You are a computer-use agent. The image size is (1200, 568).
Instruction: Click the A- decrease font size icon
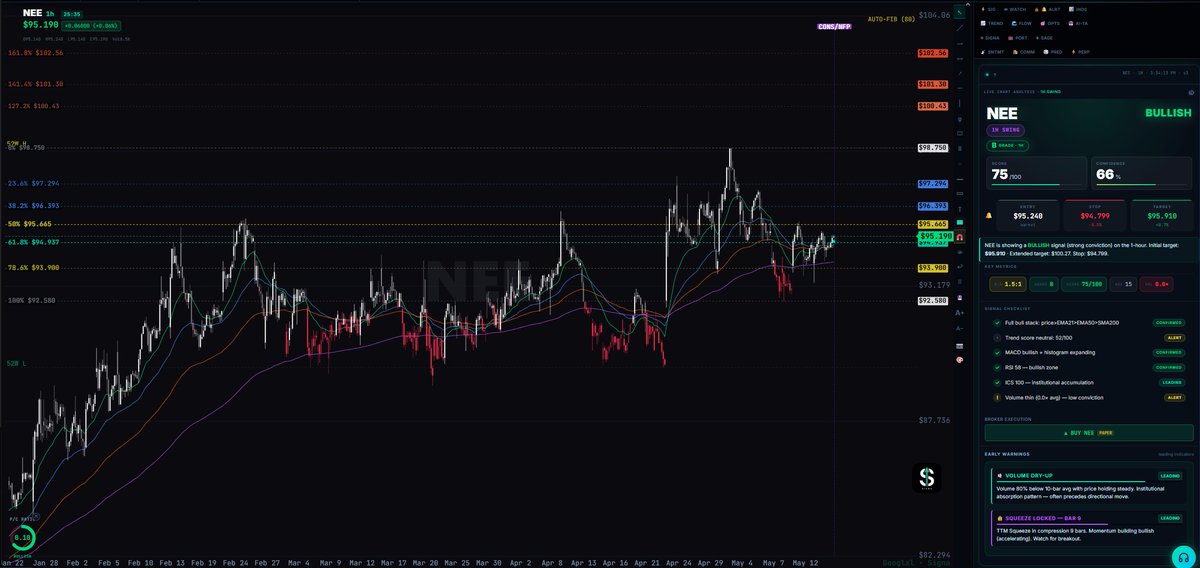pos(960,328)
